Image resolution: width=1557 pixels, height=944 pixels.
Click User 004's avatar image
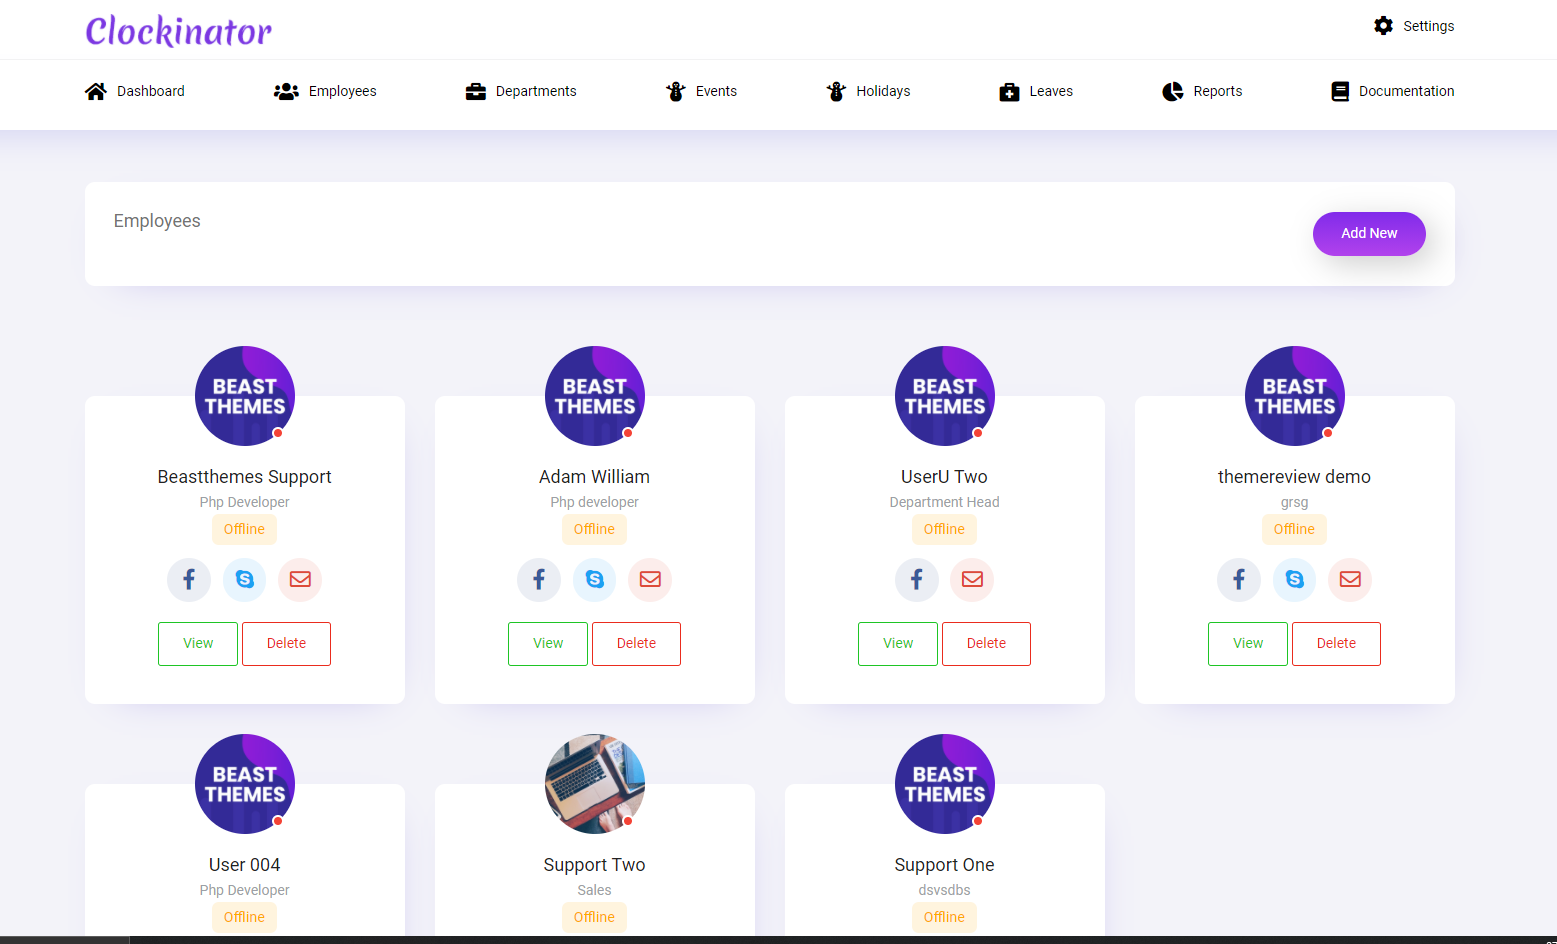coord(245,784)
